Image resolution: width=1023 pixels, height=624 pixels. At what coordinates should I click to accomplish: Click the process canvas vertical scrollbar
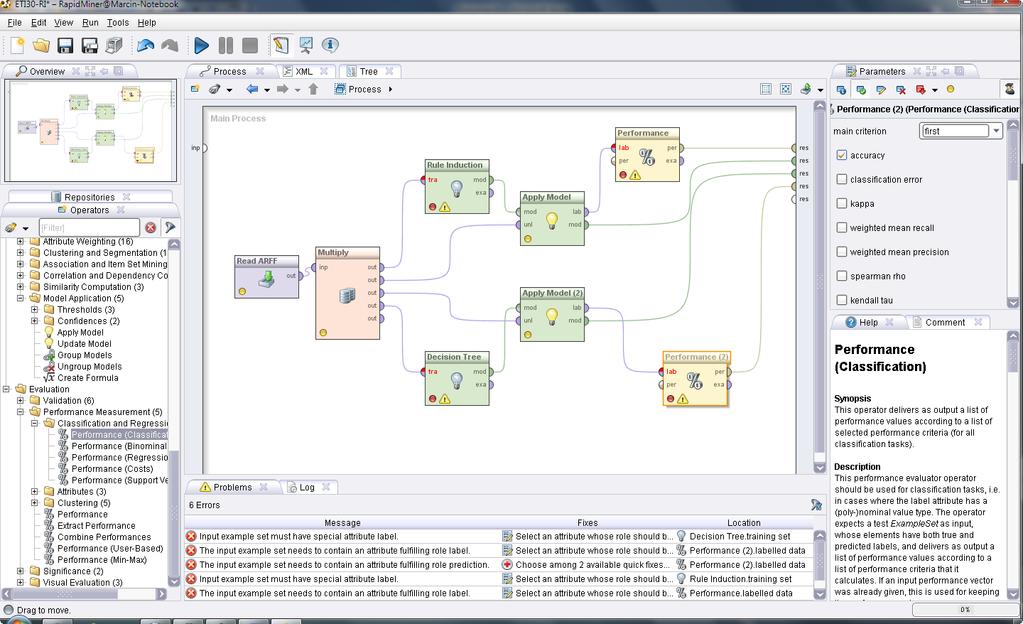(x=819, y=287)
